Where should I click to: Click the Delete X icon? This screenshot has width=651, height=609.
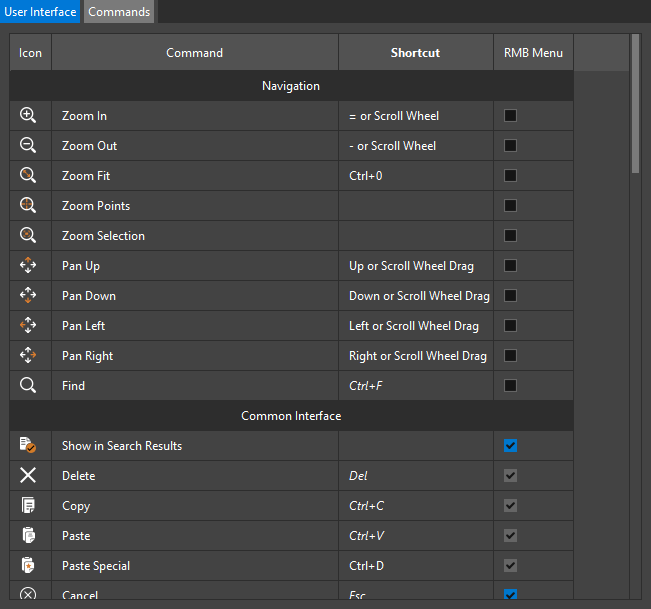[28, 475]
